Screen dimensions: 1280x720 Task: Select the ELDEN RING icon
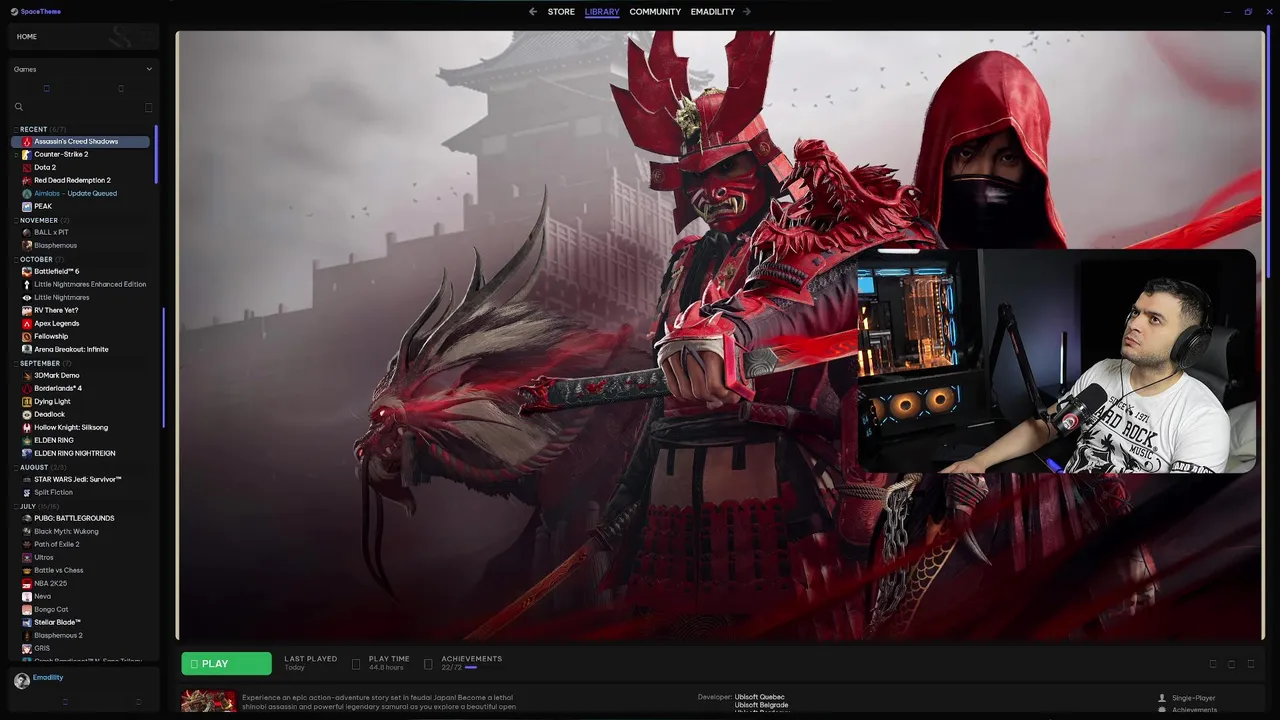coord(27,441)
